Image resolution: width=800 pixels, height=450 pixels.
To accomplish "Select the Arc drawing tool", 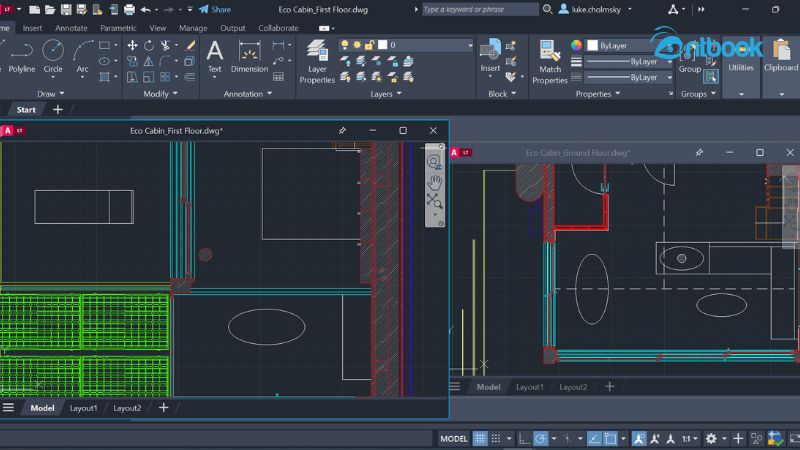I will (82, 57).
